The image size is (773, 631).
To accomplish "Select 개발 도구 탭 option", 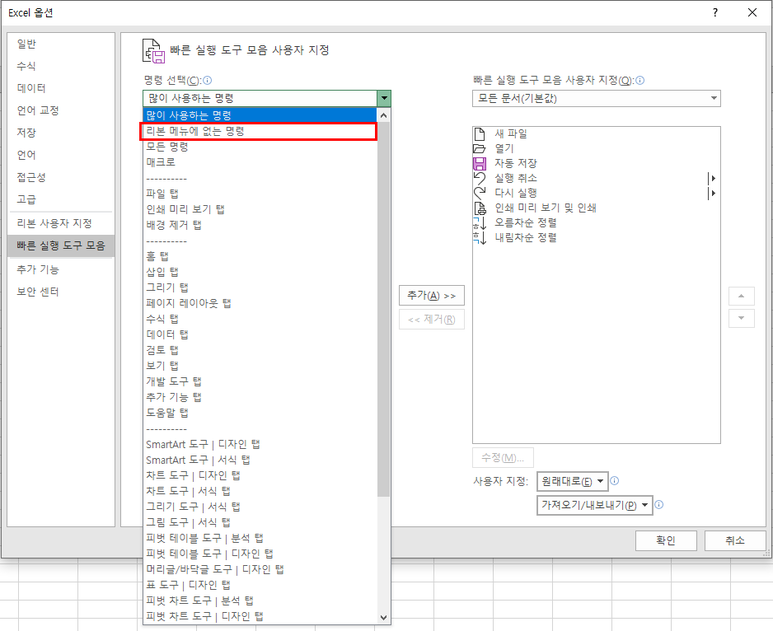I will point(260,381).
